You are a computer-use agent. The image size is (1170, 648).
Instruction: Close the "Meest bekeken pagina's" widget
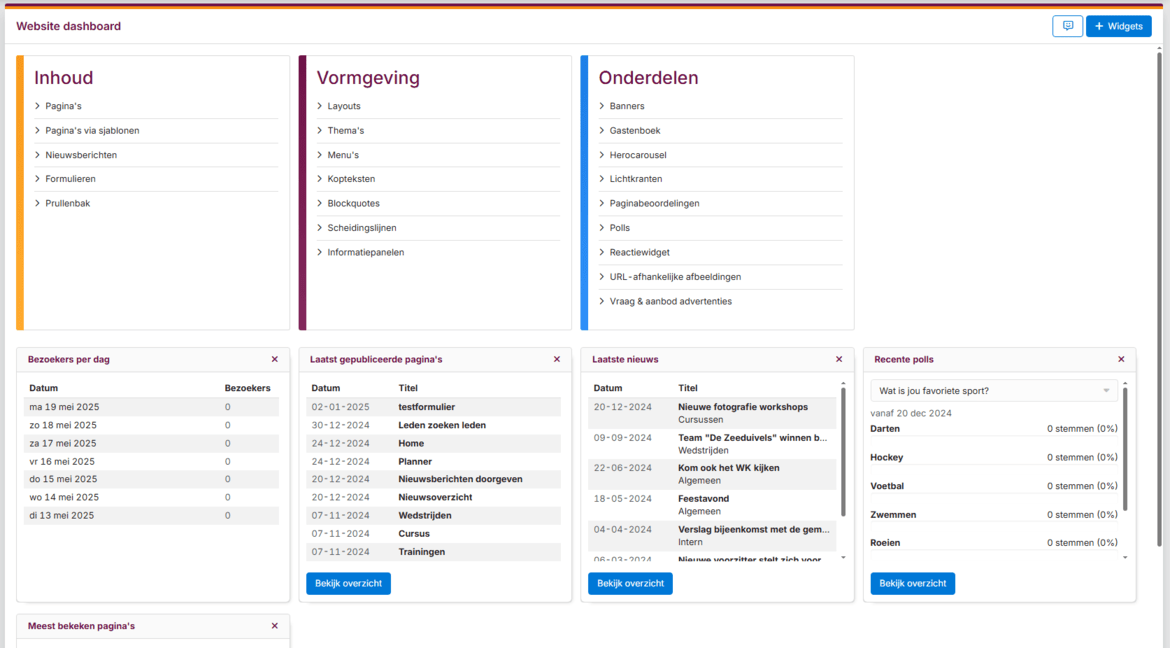tap(274, 626)
